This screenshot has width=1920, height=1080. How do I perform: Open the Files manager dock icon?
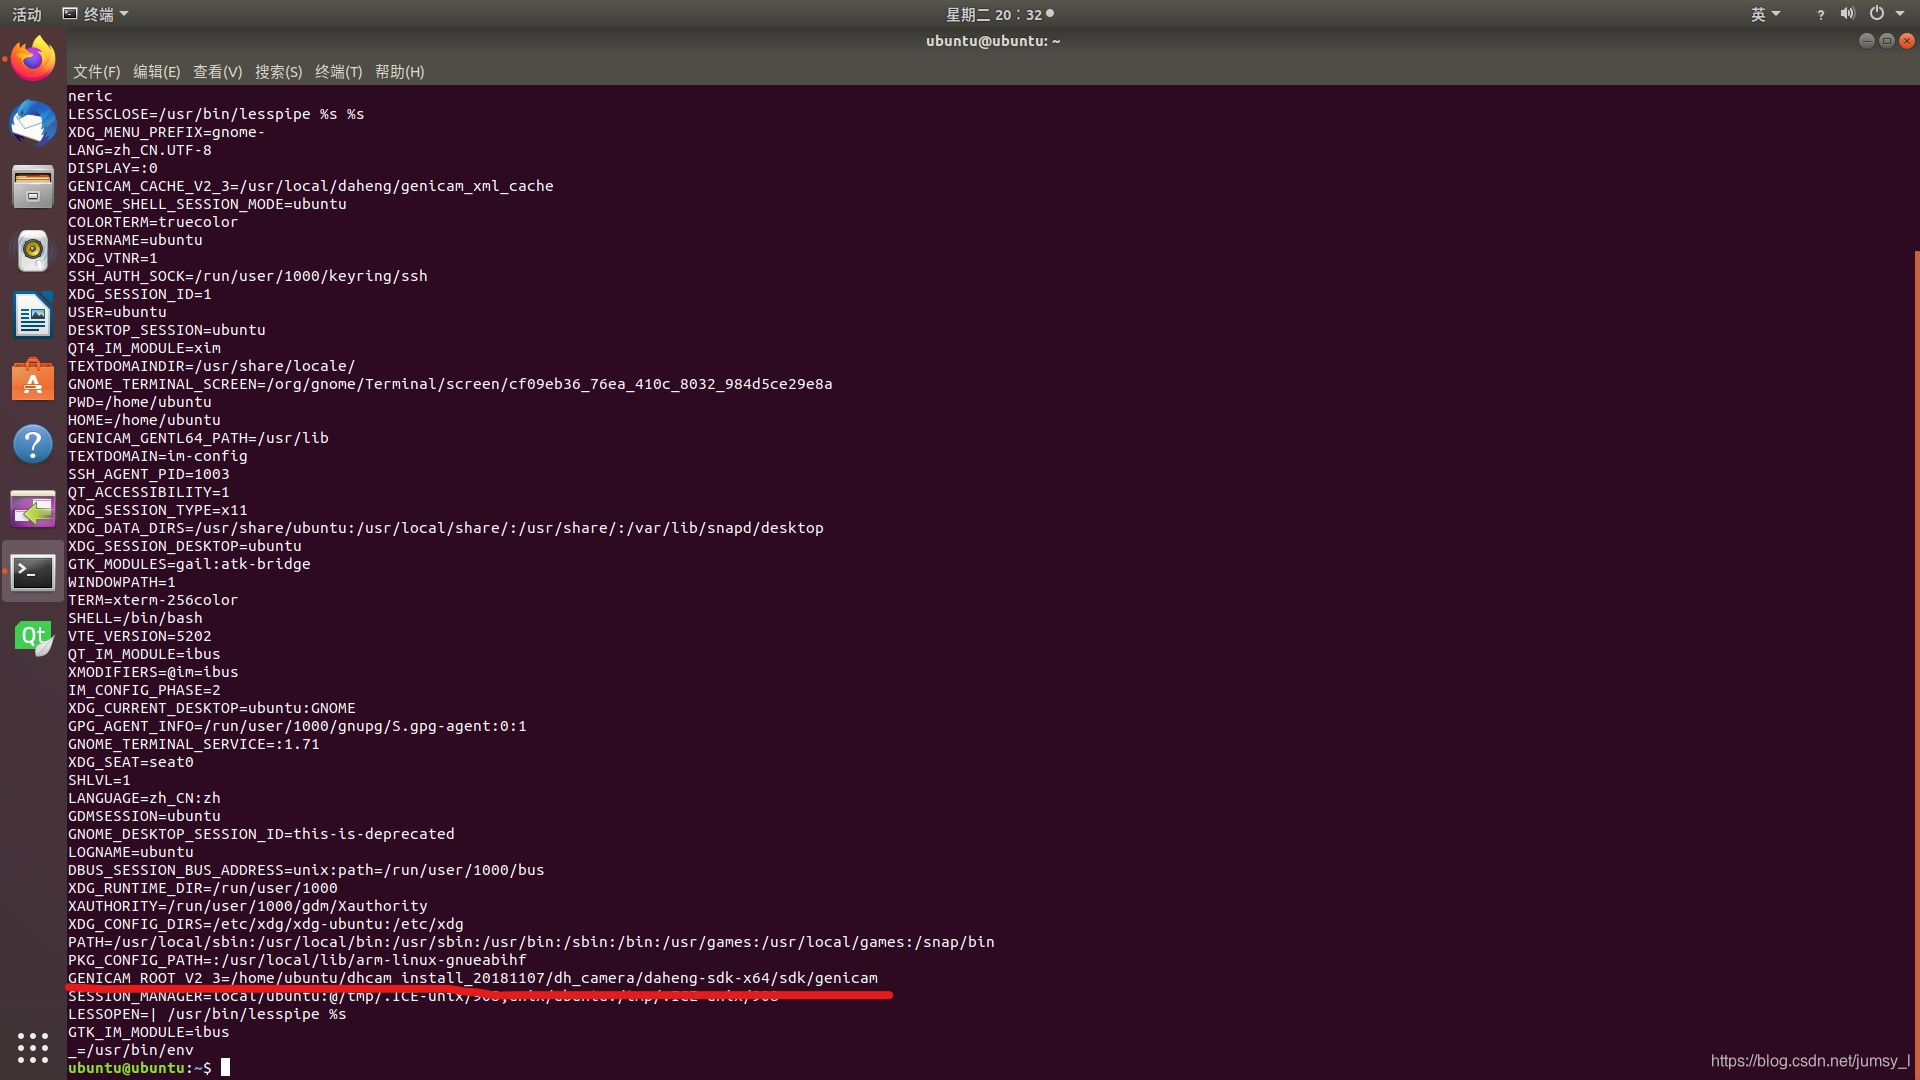[x=33, y=187]
